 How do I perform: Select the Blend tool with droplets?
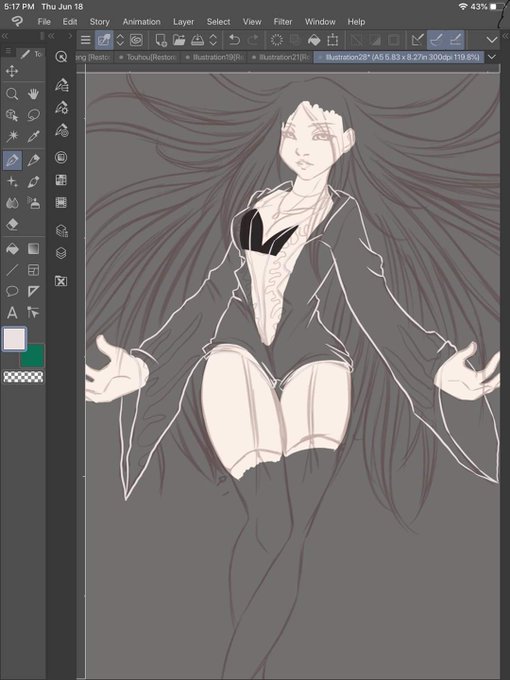tap(12, 203)
